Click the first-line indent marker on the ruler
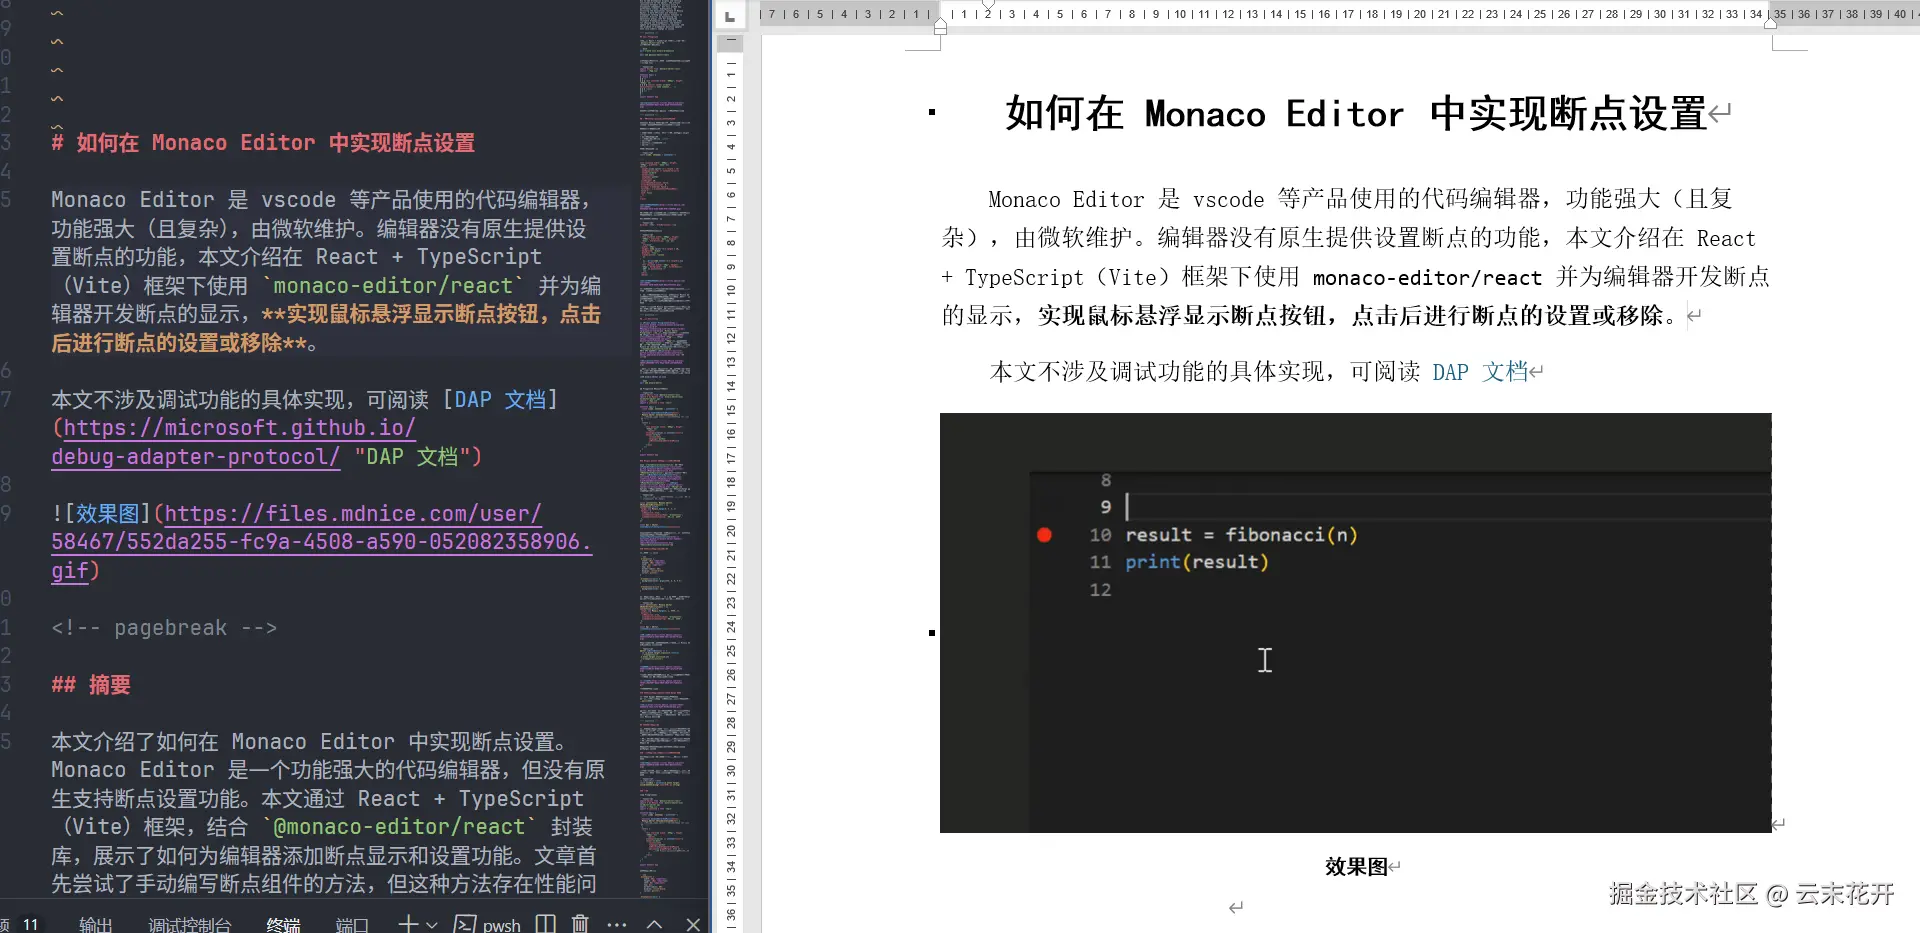 pos(988,6)
